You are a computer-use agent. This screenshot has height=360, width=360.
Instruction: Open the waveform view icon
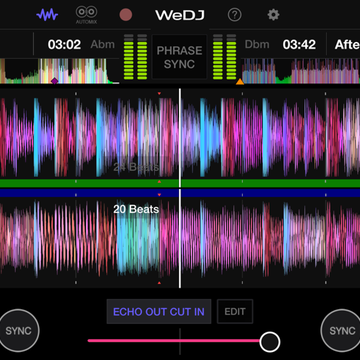[x=47, y=15]
